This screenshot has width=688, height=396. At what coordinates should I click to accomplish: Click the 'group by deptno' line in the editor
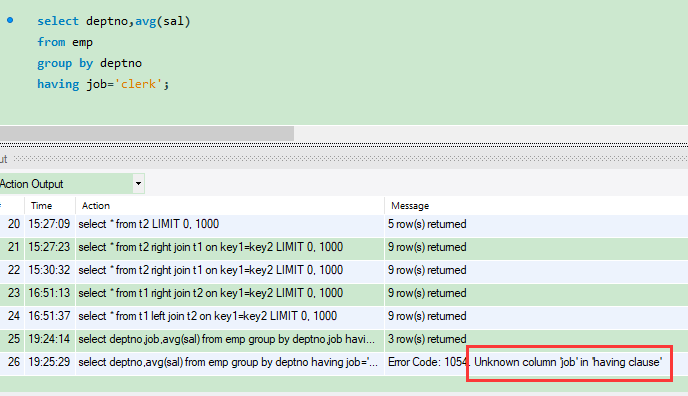(x=90, y=63)
